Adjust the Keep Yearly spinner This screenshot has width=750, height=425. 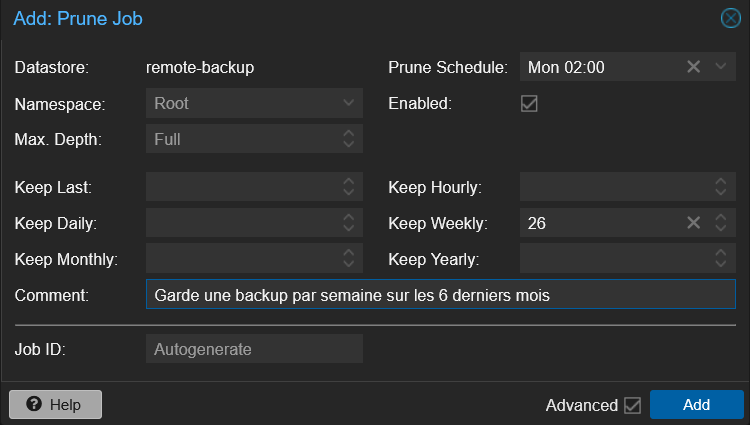point(722,259)
